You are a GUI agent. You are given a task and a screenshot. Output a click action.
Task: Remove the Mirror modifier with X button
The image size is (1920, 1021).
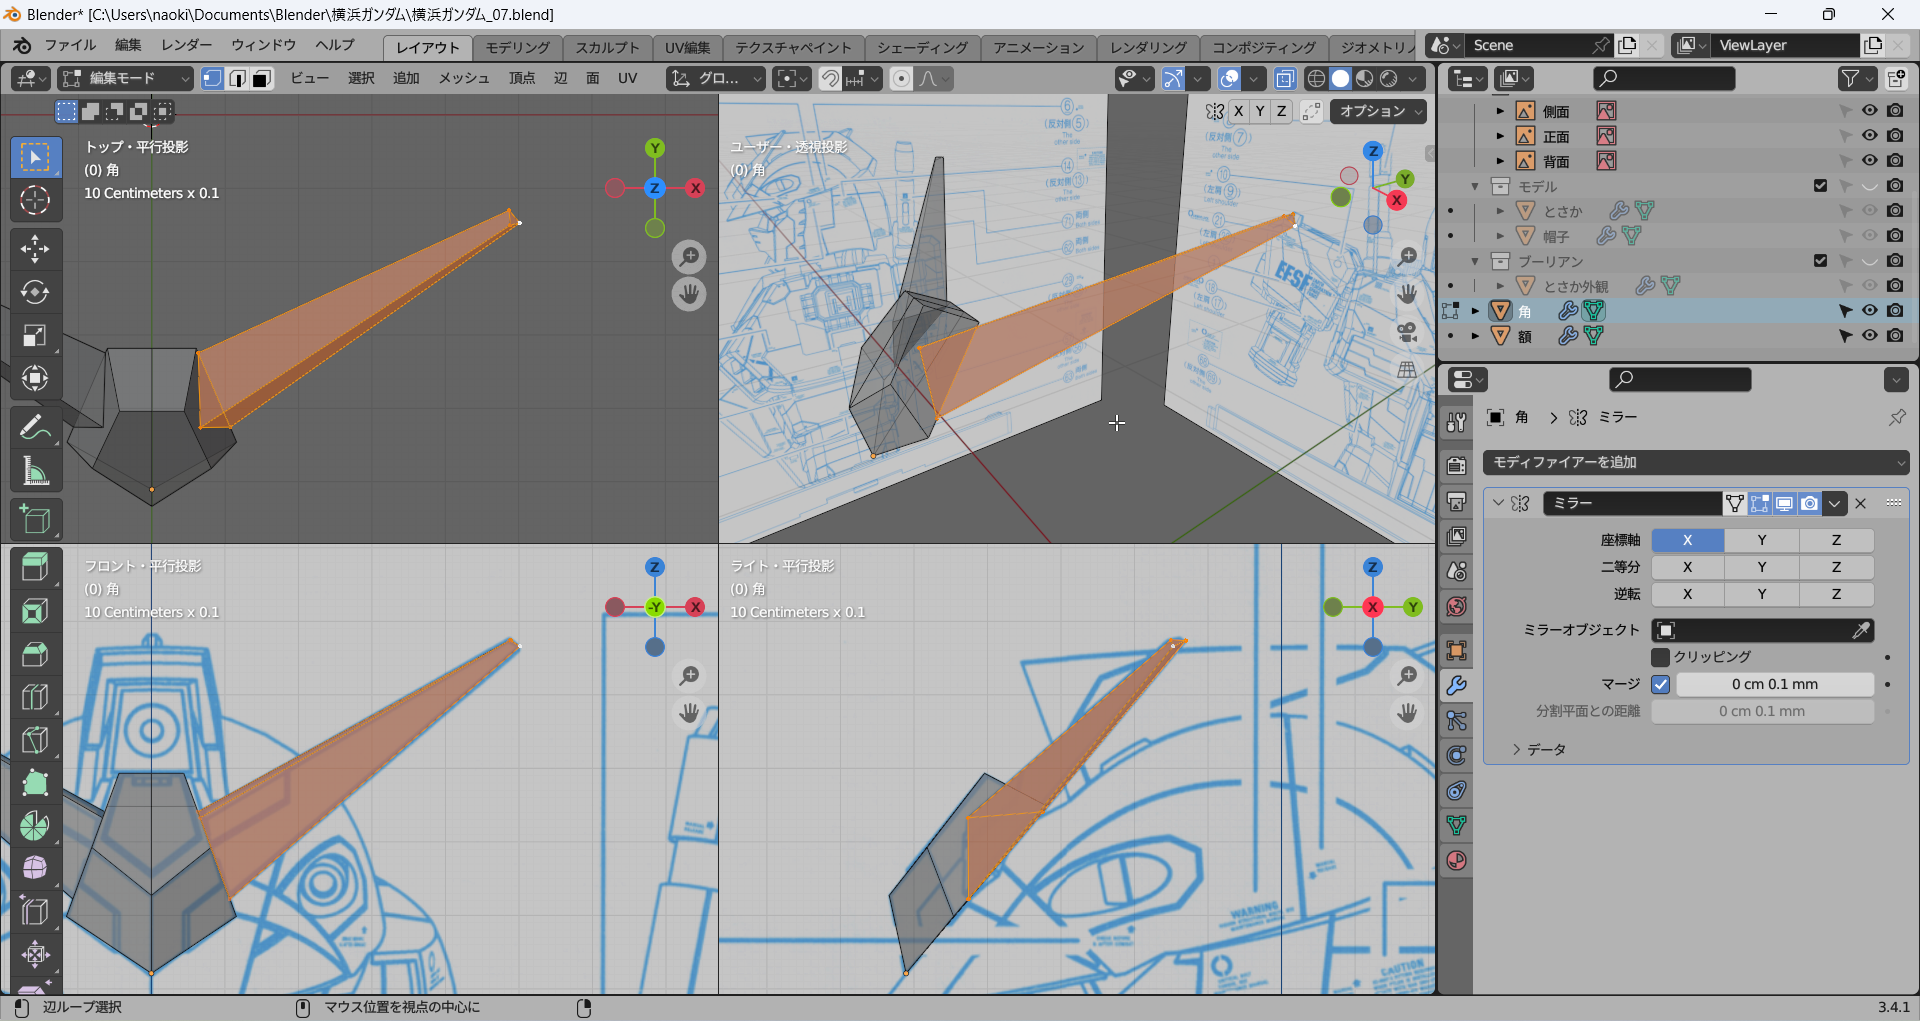pyautogui.click(x=1861, y=503)
